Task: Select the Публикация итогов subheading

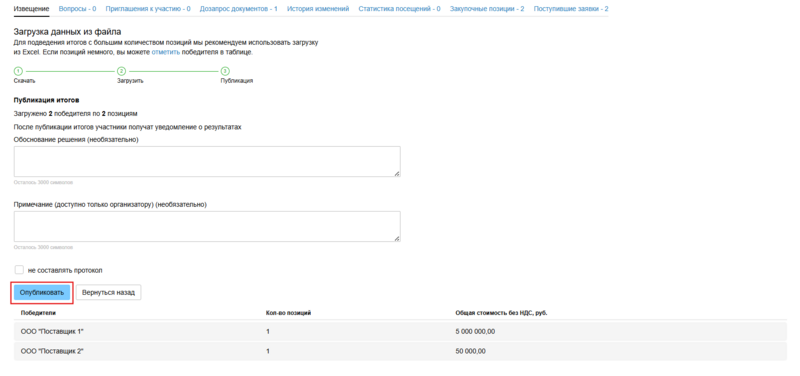Action: coord(46,100)
